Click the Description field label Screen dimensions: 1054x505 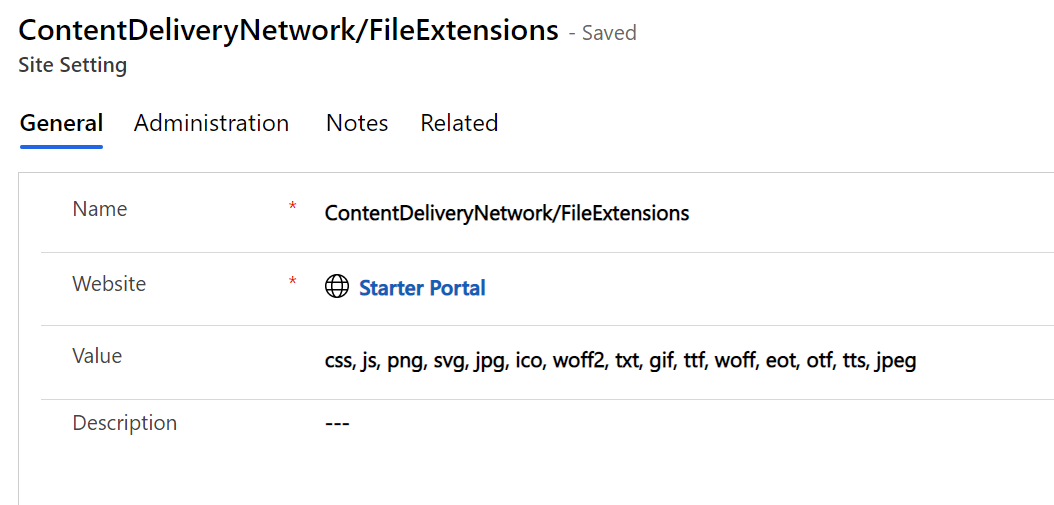coord(124,423)
